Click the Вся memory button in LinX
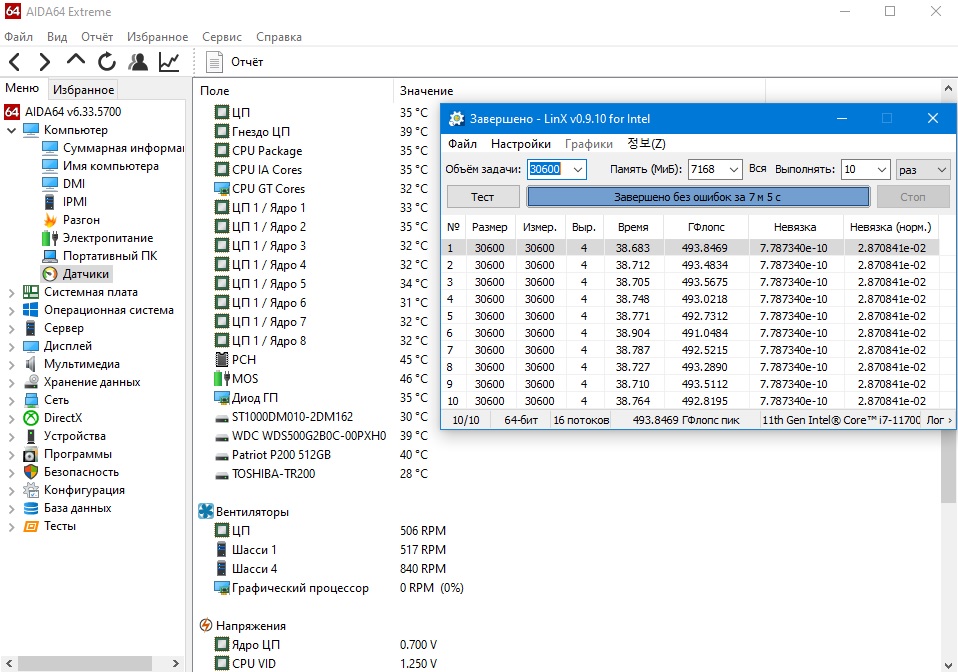Image resolution: width=958 pixels, height=672 pixels. [x=757, y=169]
